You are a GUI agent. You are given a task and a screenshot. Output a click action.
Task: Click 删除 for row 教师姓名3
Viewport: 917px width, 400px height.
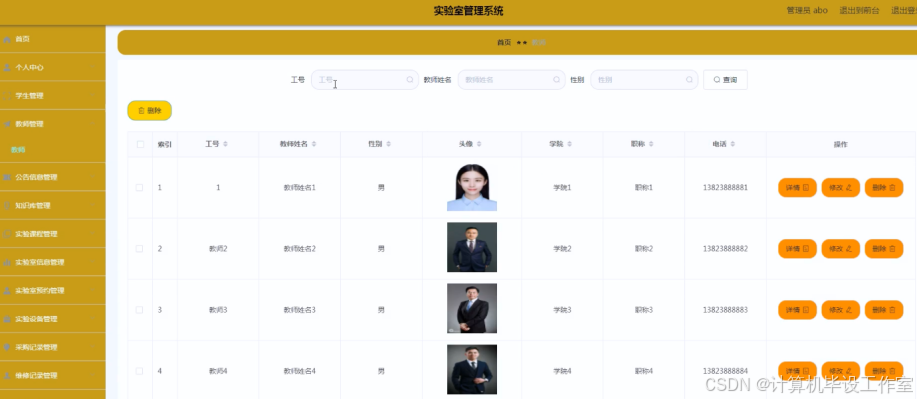(x=884, y=310)
